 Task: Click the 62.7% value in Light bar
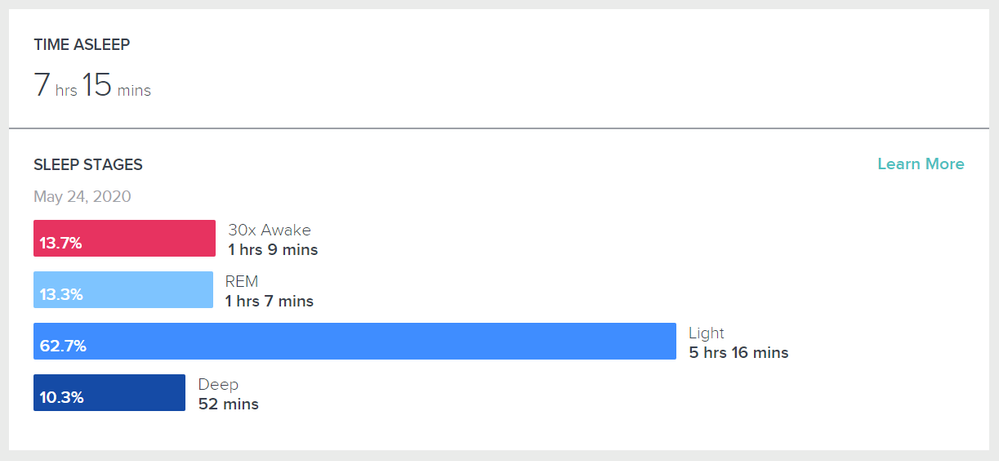[x=62, y=346]
